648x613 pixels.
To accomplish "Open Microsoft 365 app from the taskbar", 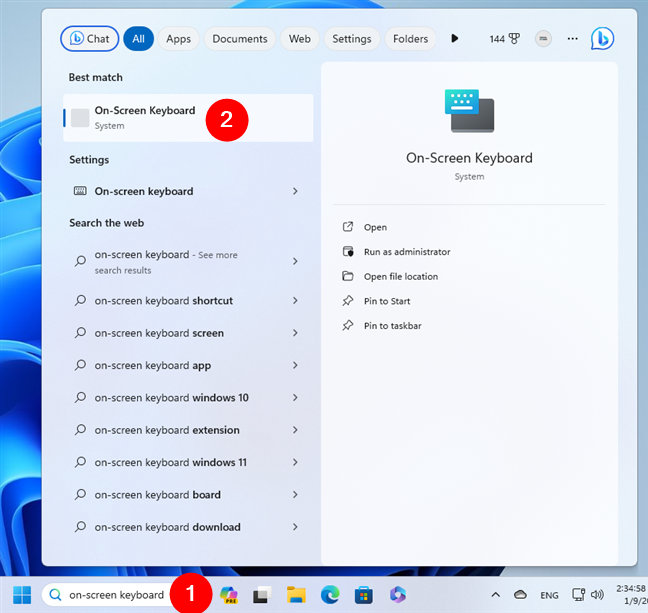I will tap(398, 595).
